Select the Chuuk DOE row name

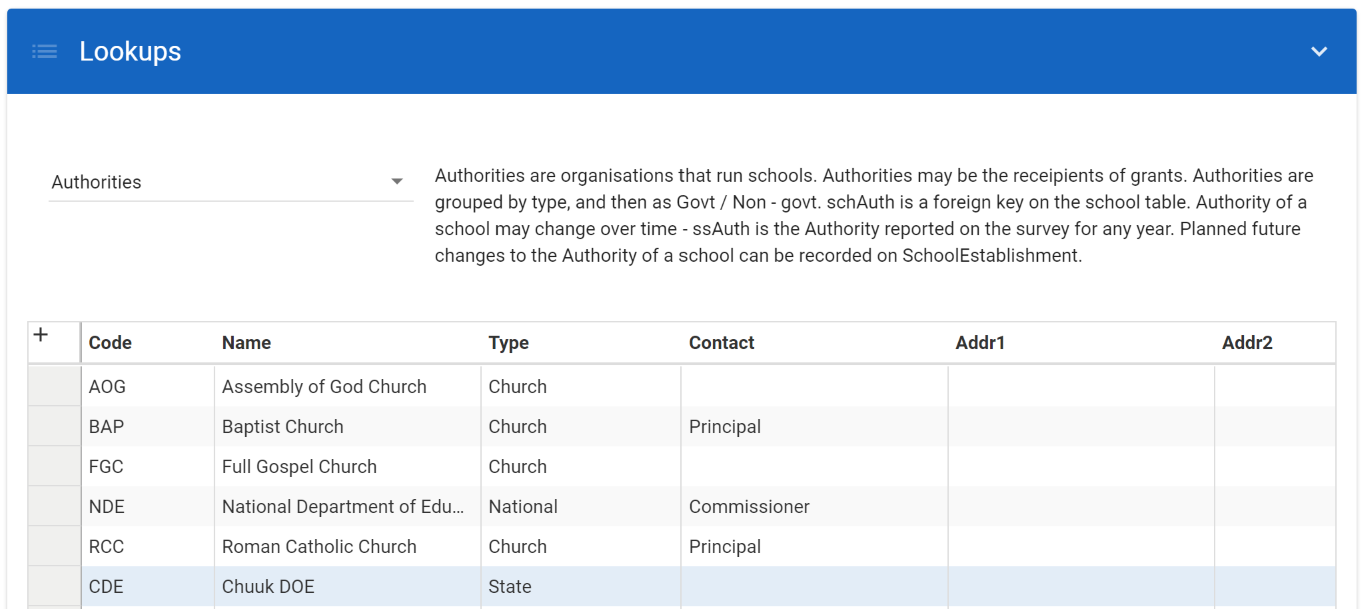[268, 587]
